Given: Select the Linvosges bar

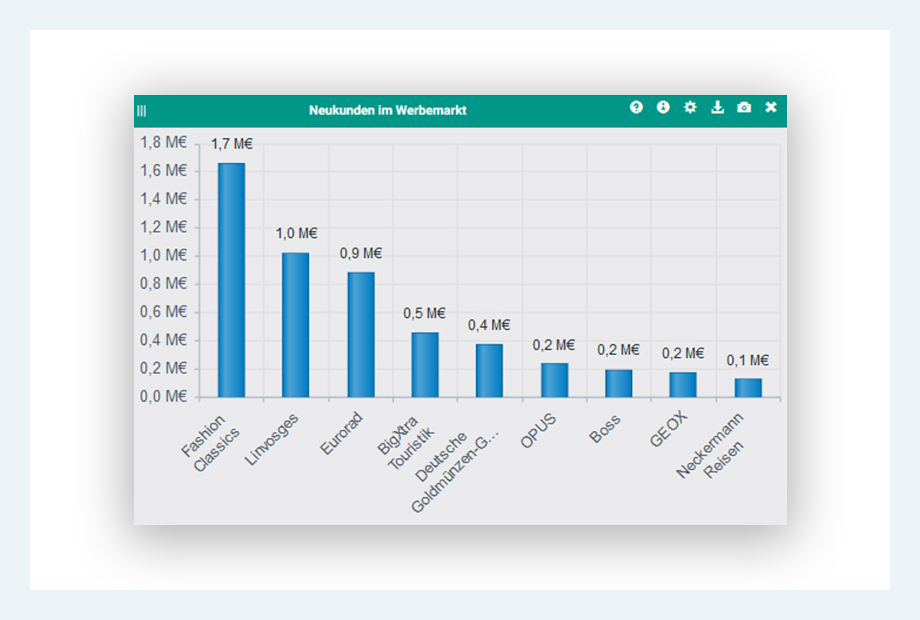Looking at the screenshot, I should [x=295, y=325].
